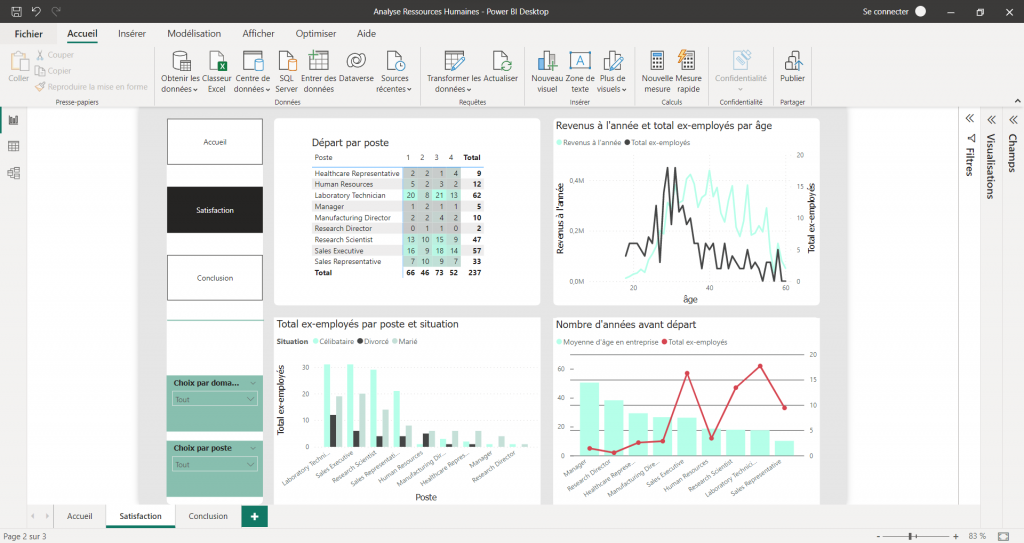This screenshot has width=1024, height=543.
Task: Open Sources récentes
Action: 394,71
